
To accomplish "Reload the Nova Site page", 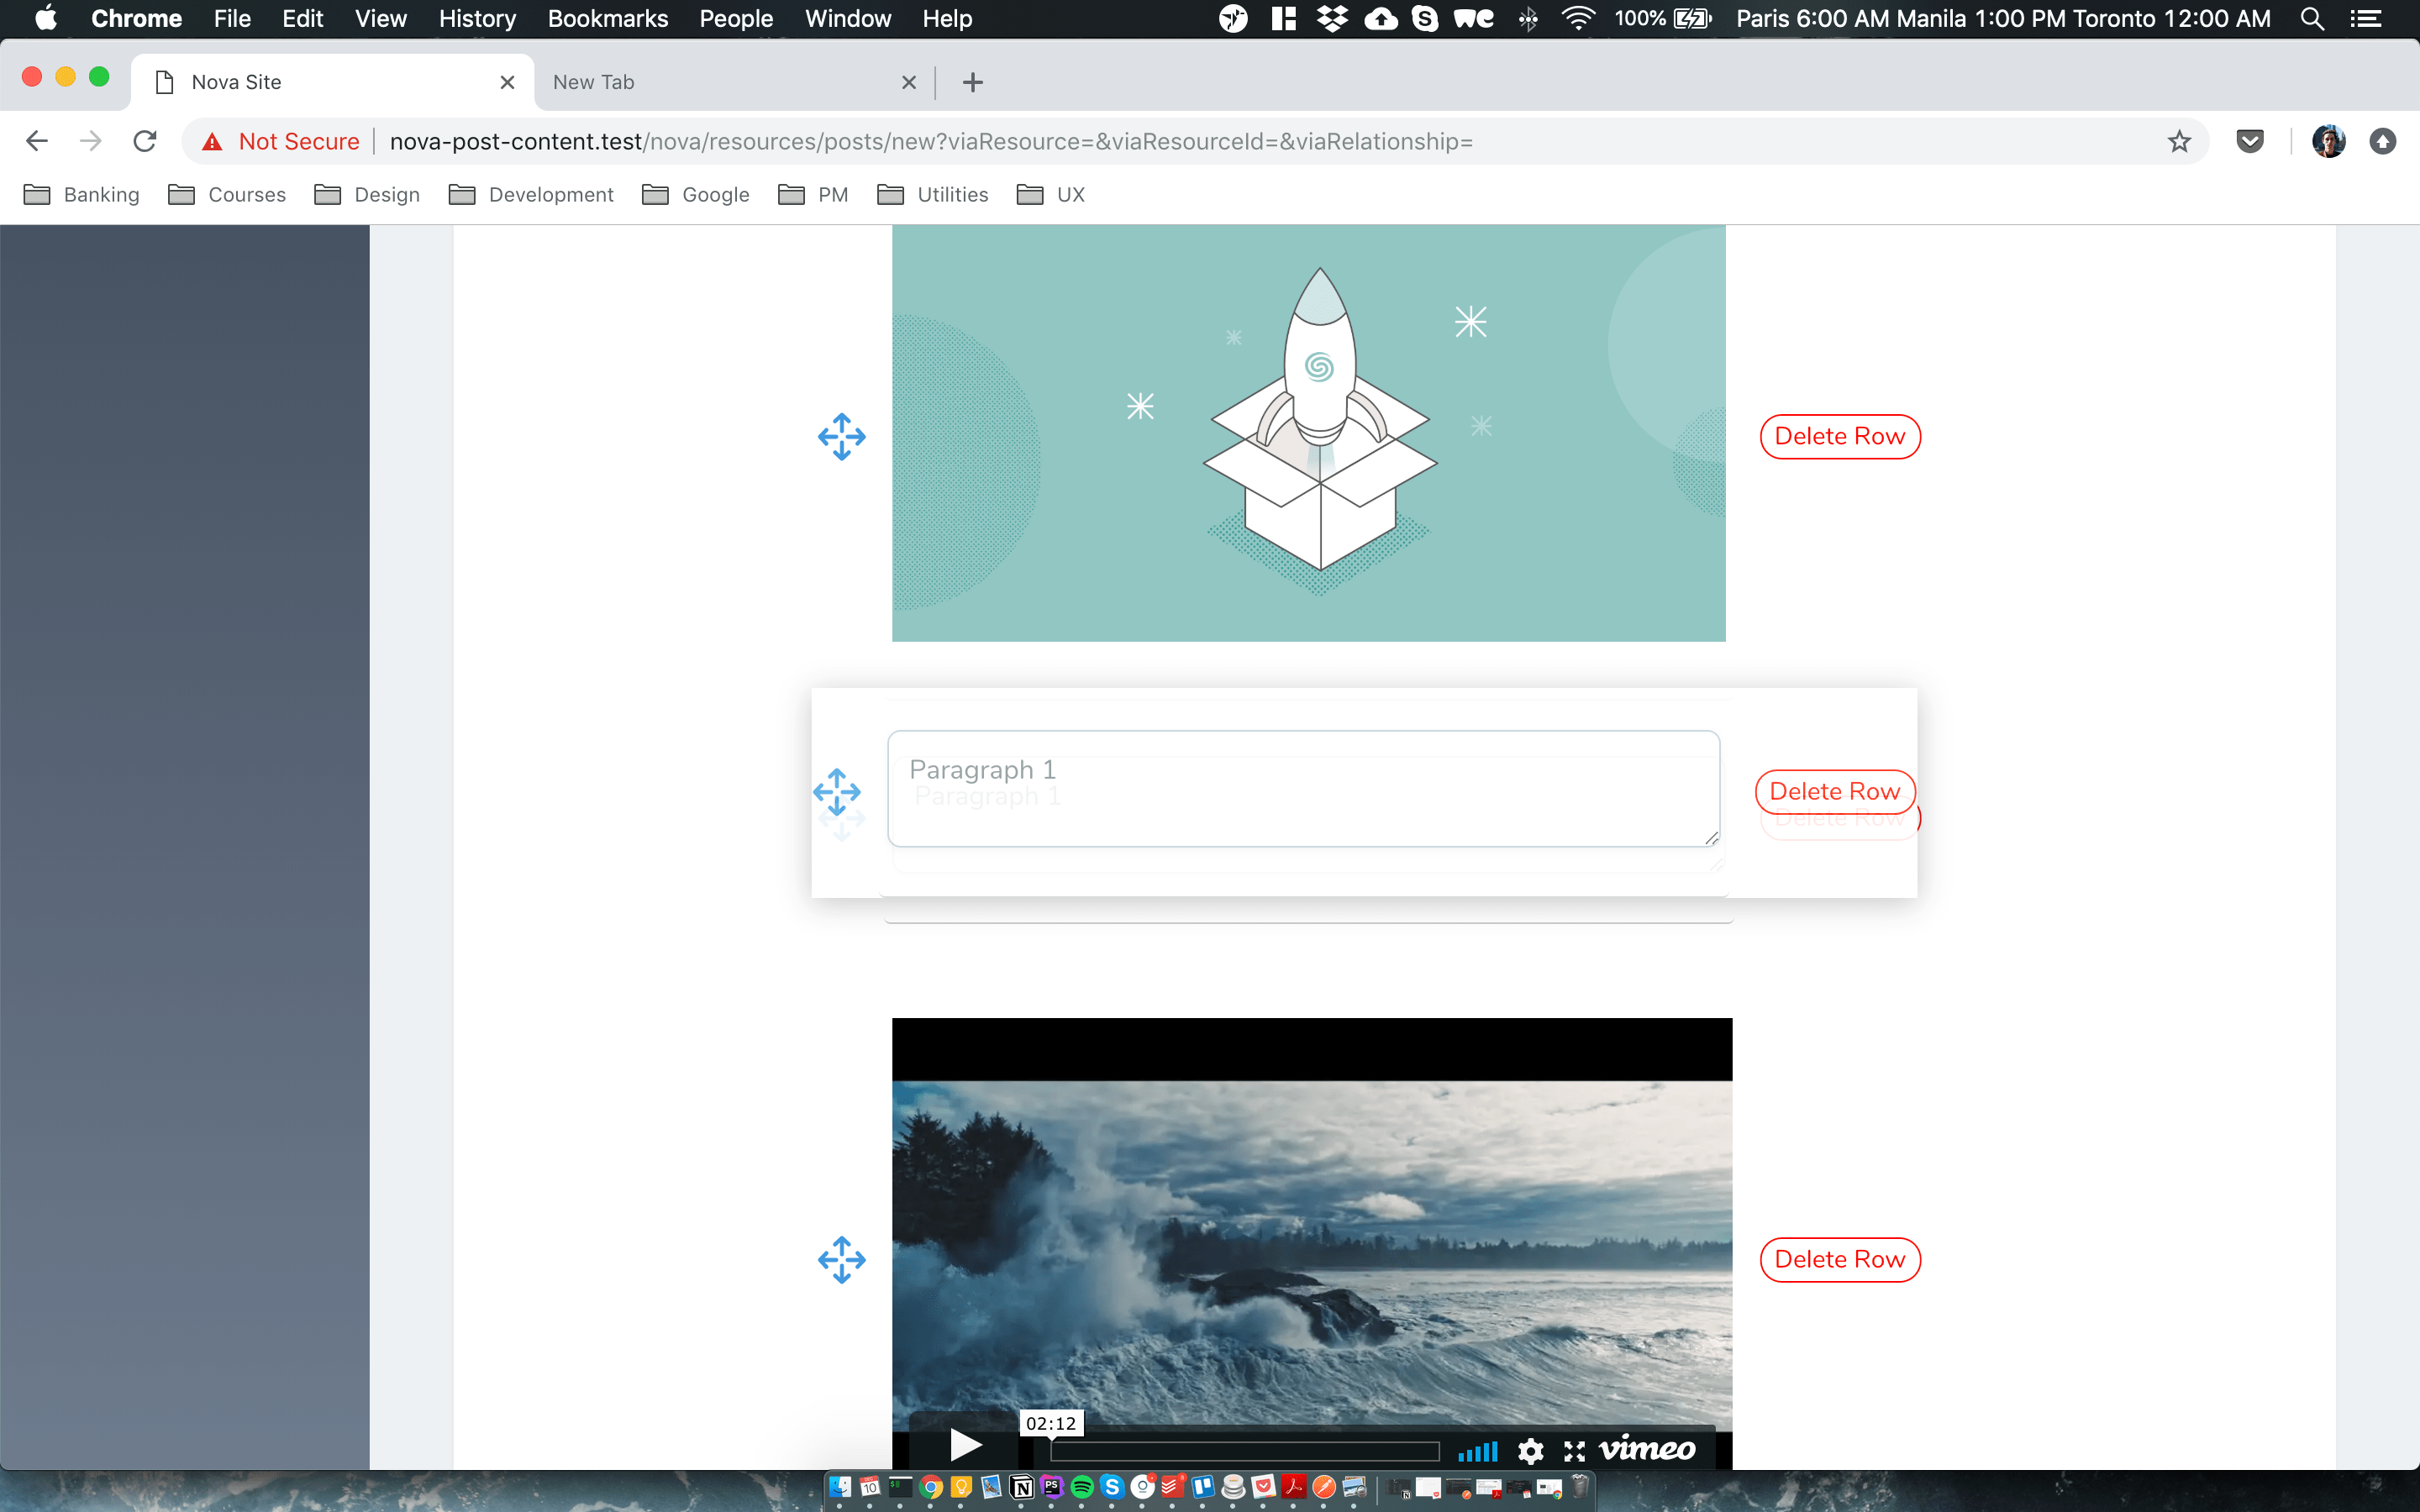I will coord(145,142).
